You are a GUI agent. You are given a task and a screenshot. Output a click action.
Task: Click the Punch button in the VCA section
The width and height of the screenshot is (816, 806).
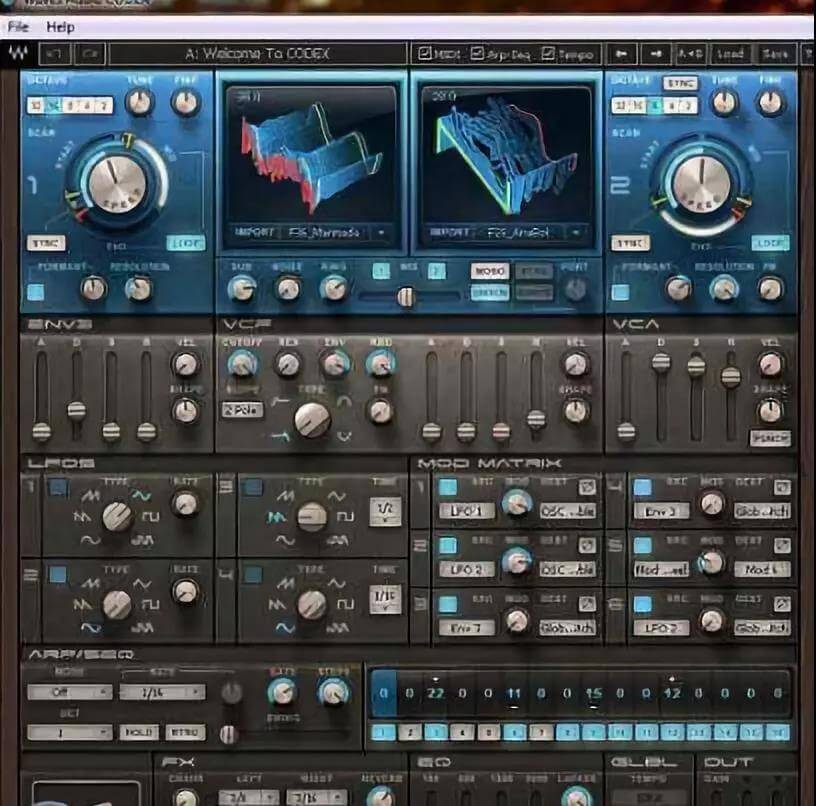coord(770,438)
